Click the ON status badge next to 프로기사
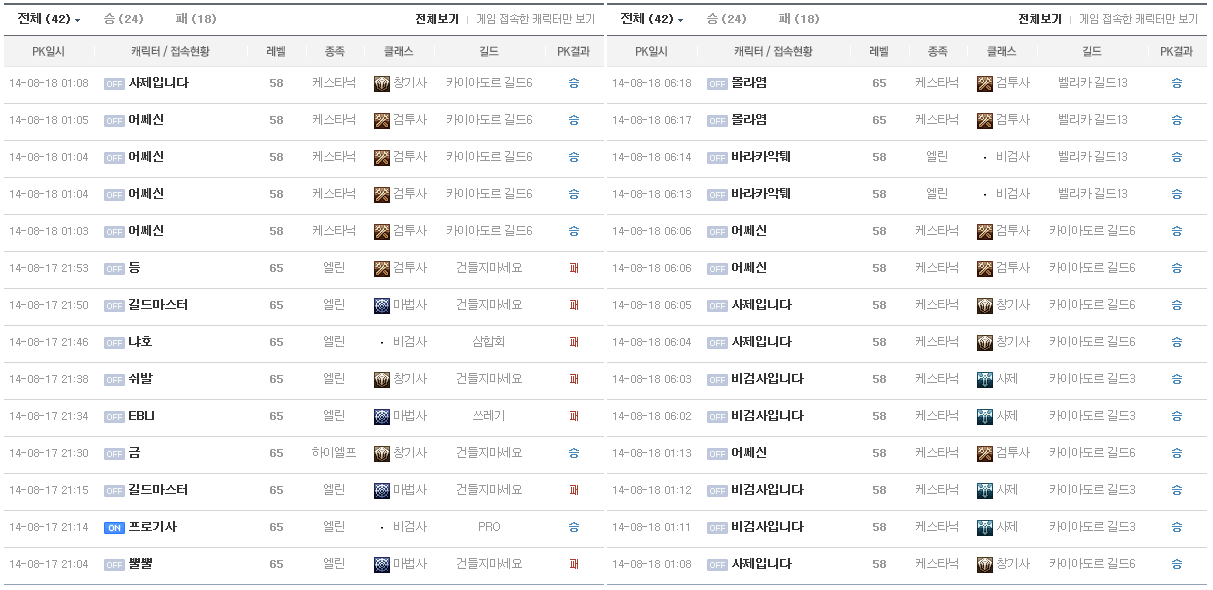The image size is (1213, 590). click(114, 528)
